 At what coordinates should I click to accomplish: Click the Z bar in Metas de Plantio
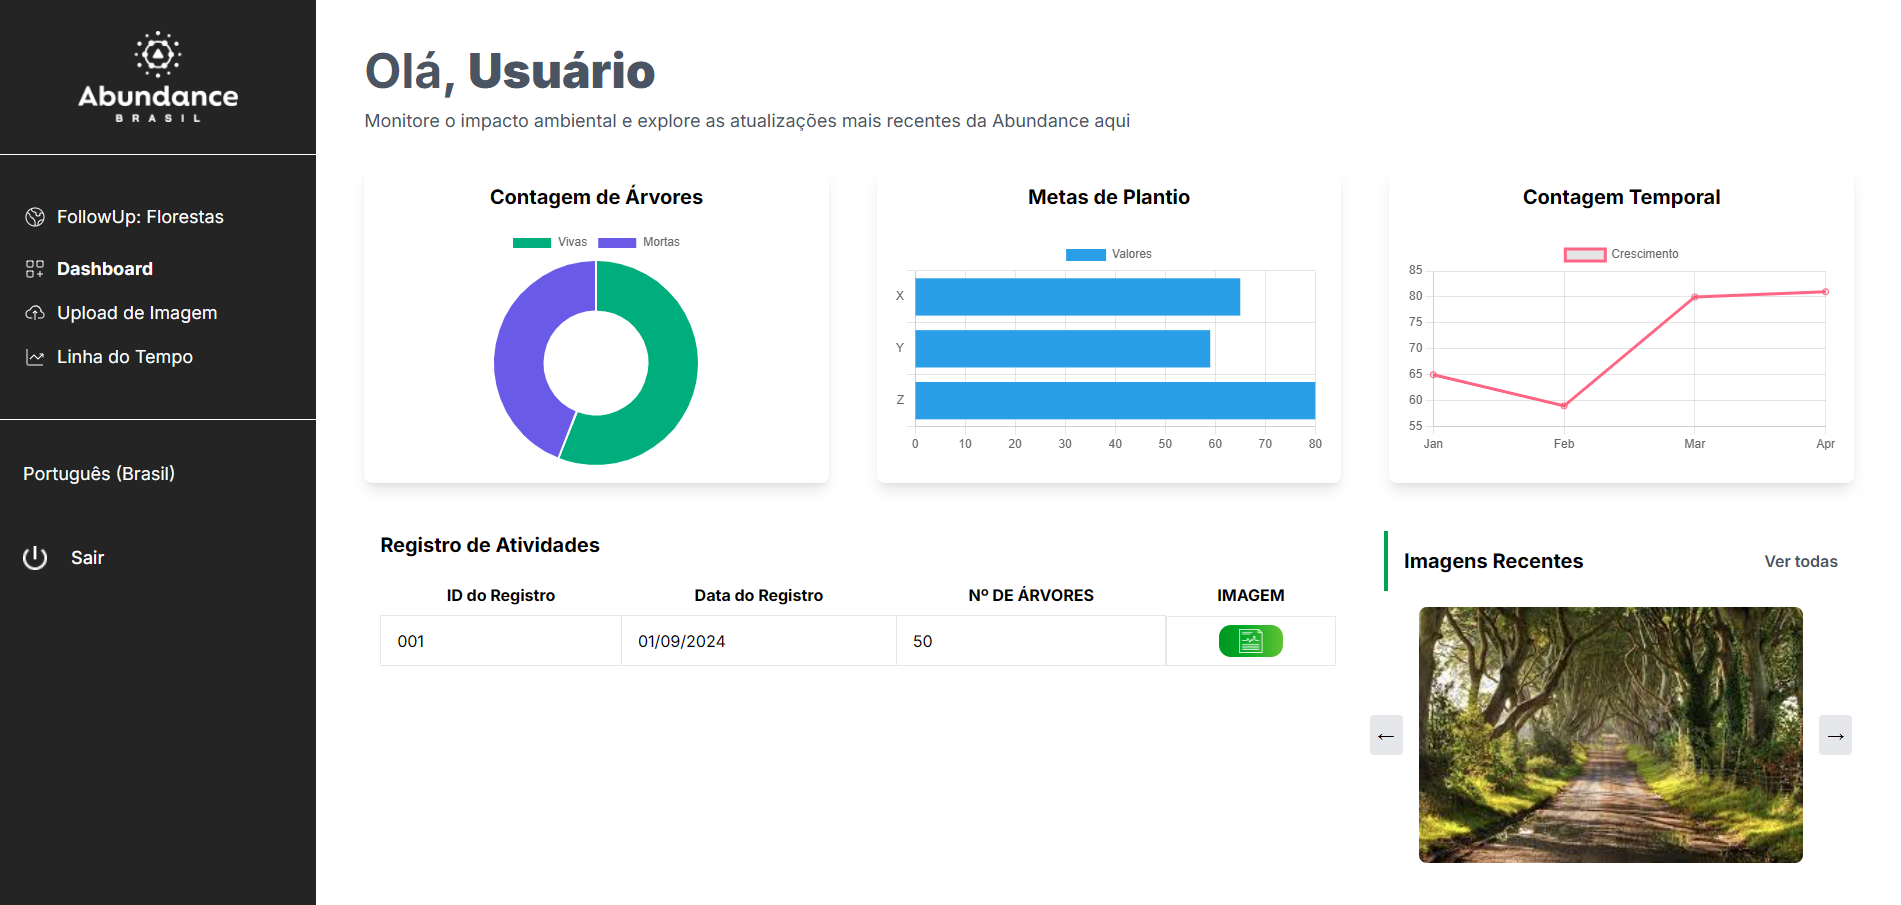1115,401
